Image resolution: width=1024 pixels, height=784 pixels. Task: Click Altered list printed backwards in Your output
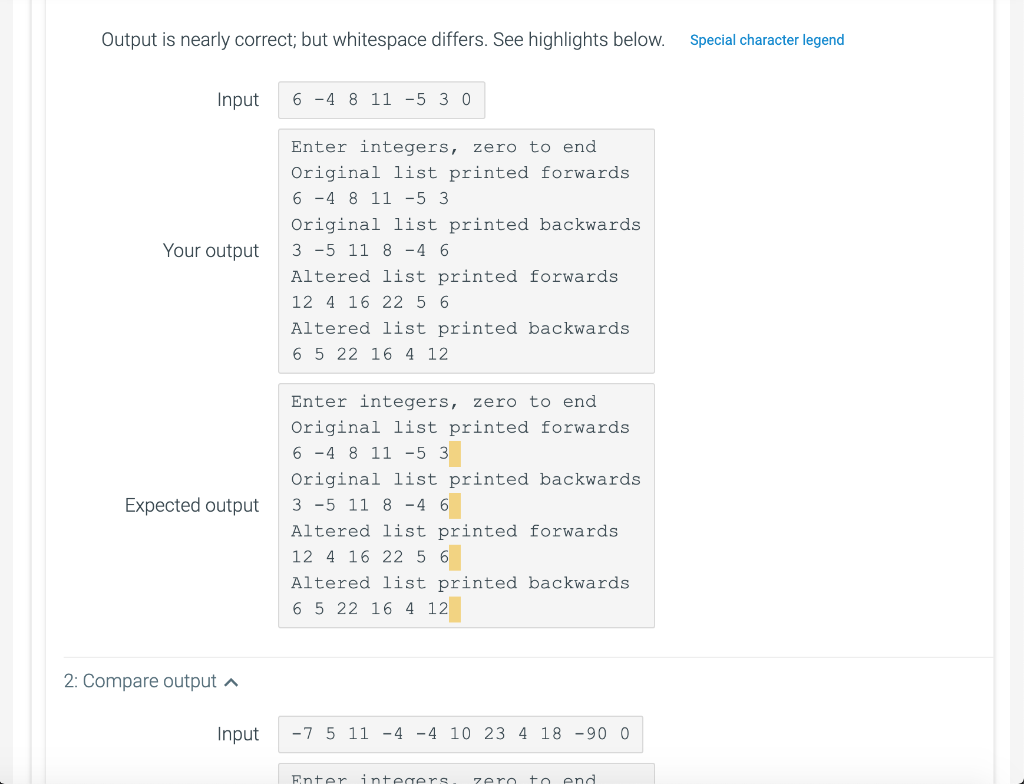click(460, 329)
